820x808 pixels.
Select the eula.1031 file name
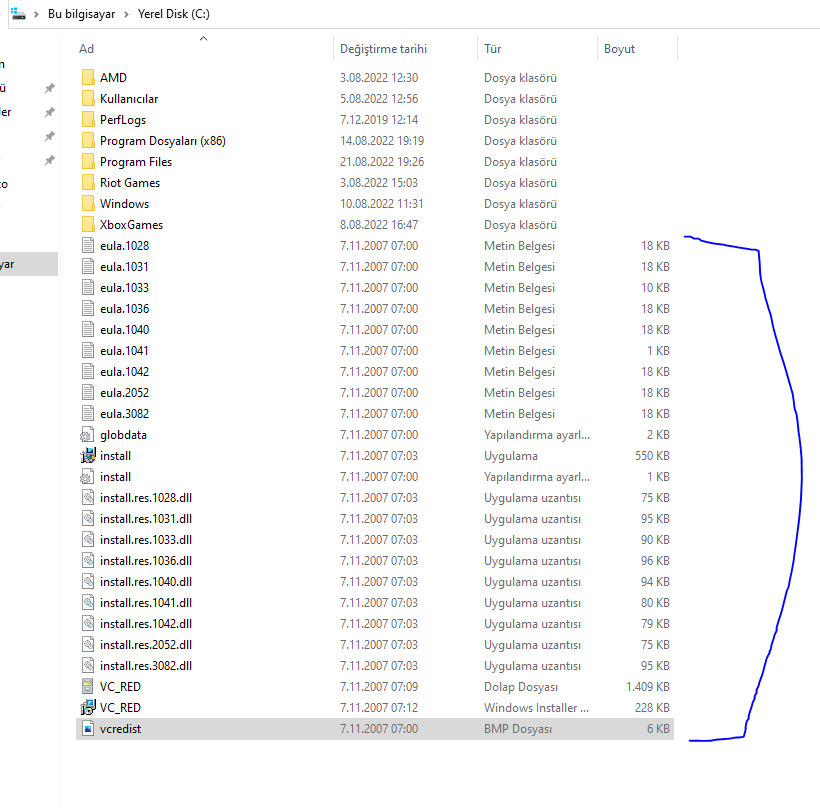tap(124, 267)
